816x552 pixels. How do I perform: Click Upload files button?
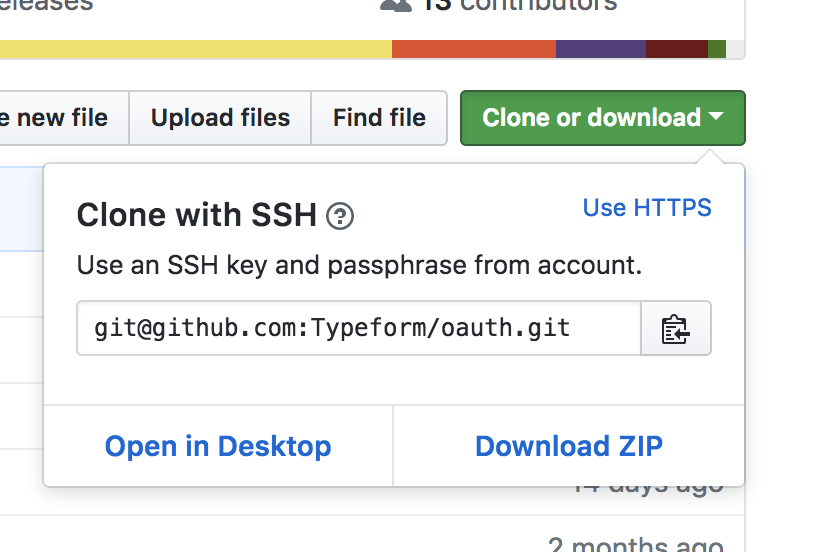220,118
